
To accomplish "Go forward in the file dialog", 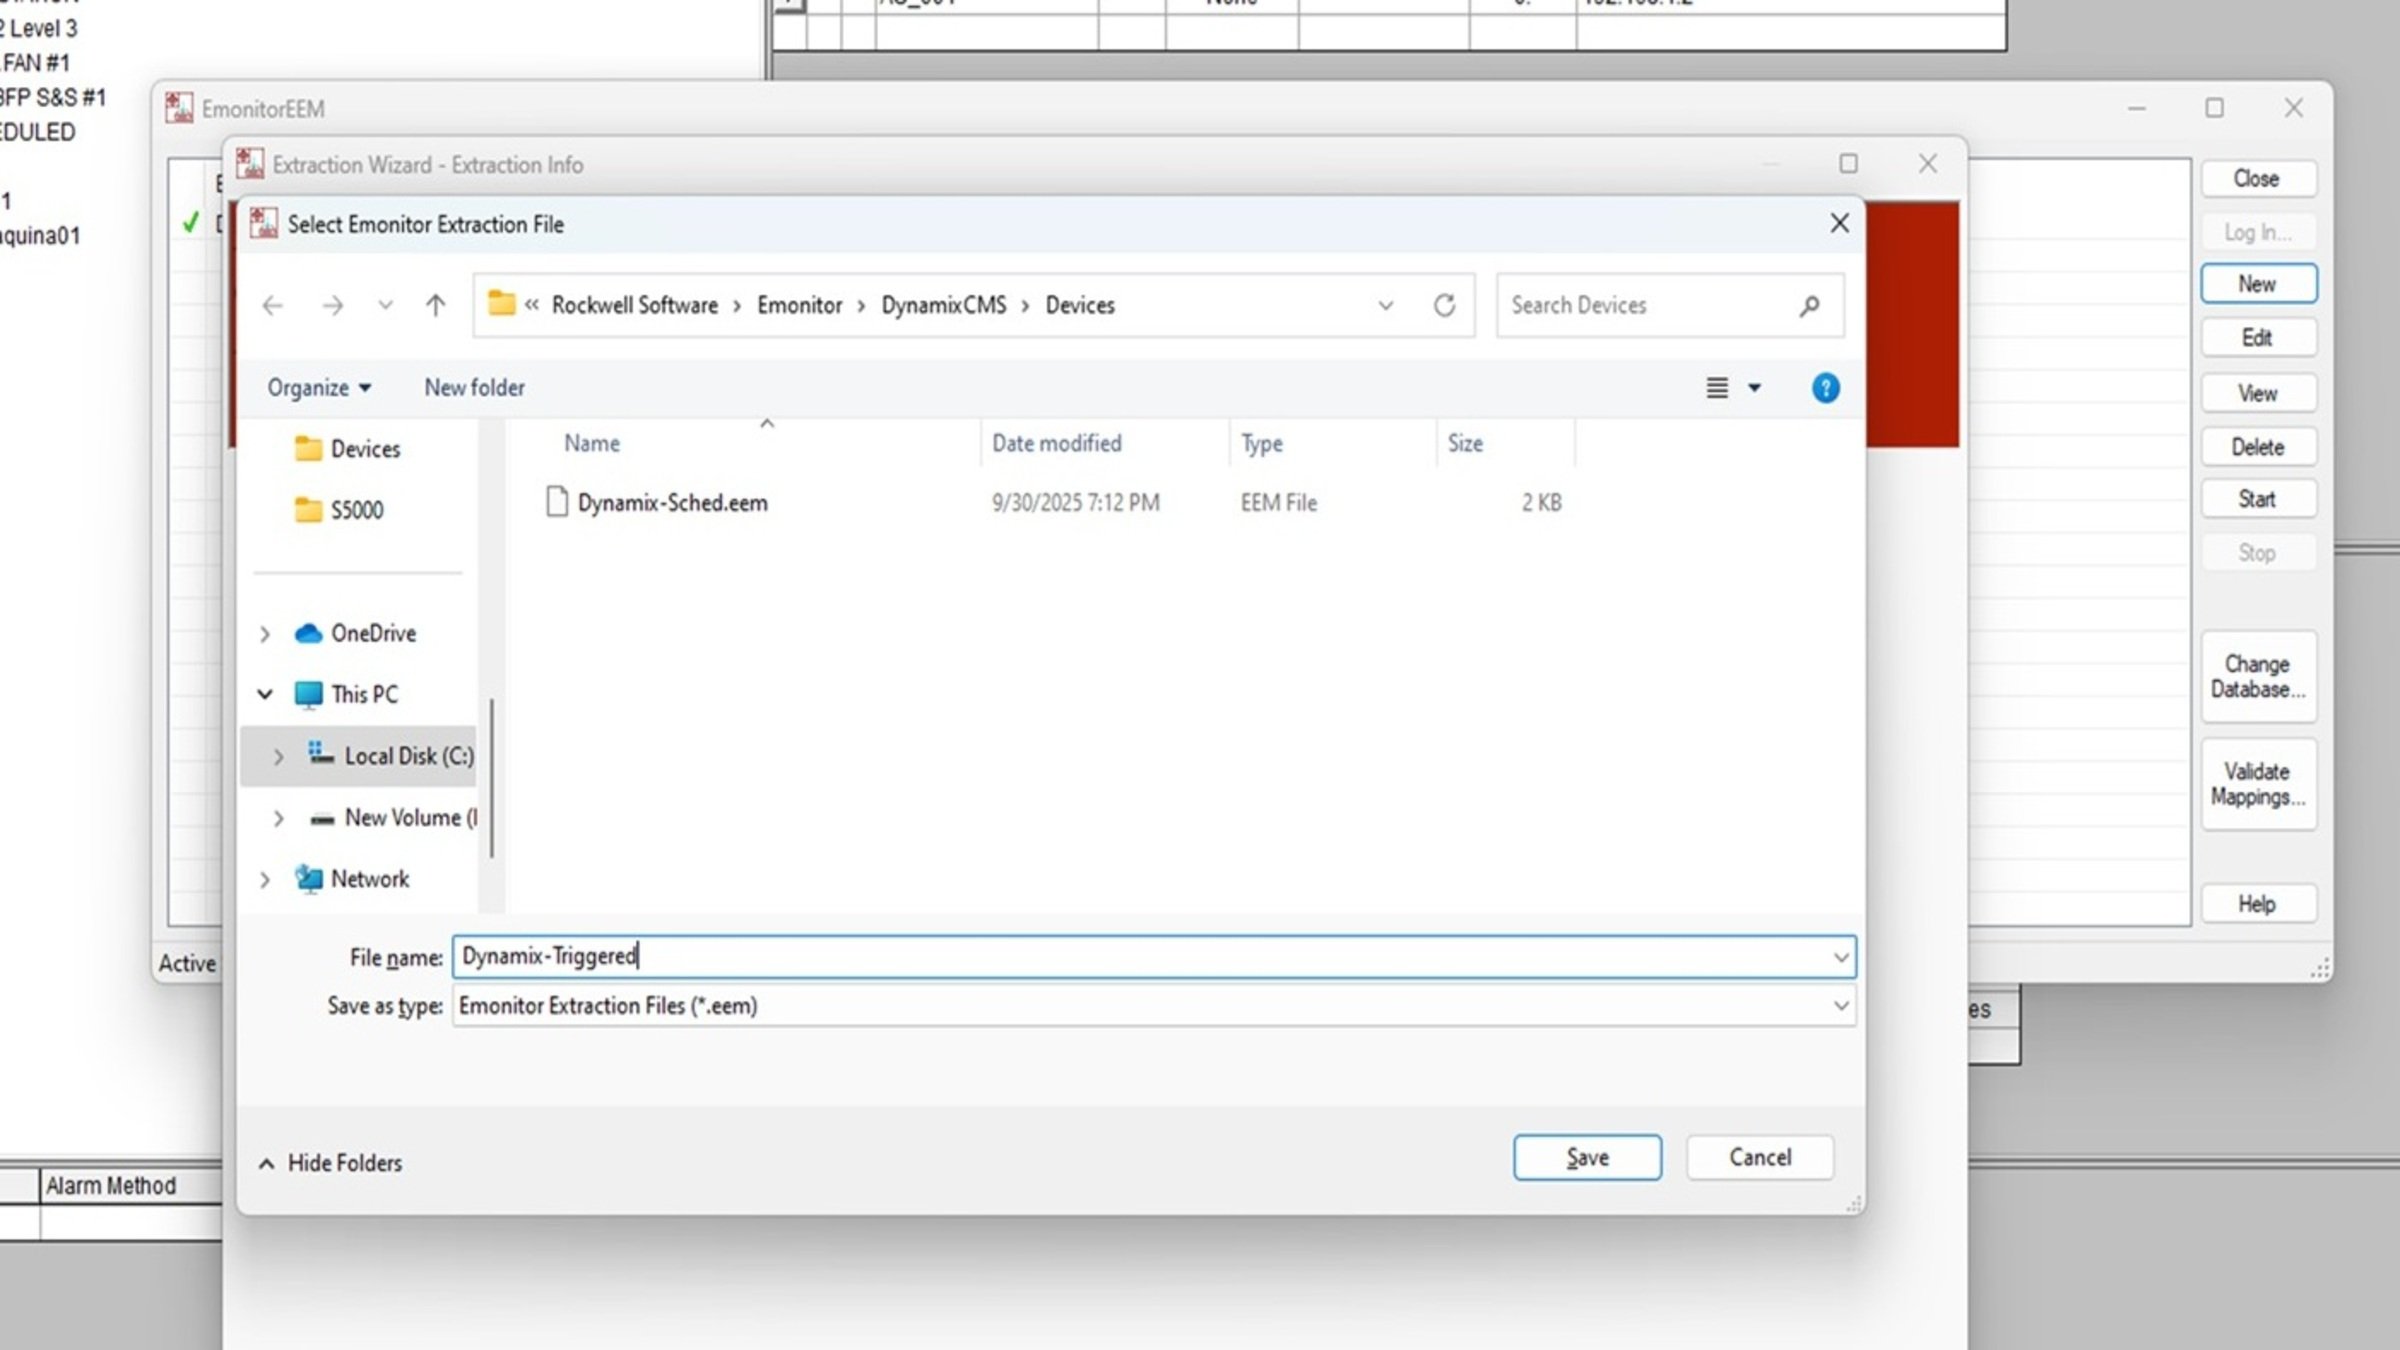I will pyautogui.click(x=333, y=305).
